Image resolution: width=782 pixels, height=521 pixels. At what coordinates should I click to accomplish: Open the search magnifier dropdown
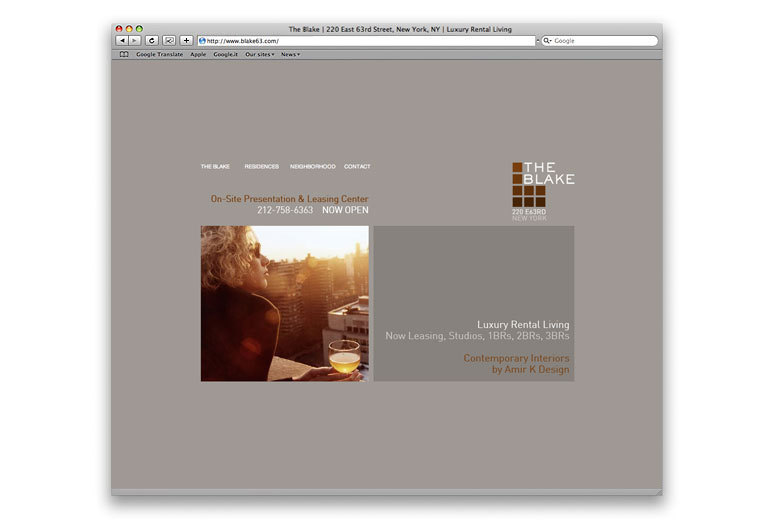(x=548, y=41)
